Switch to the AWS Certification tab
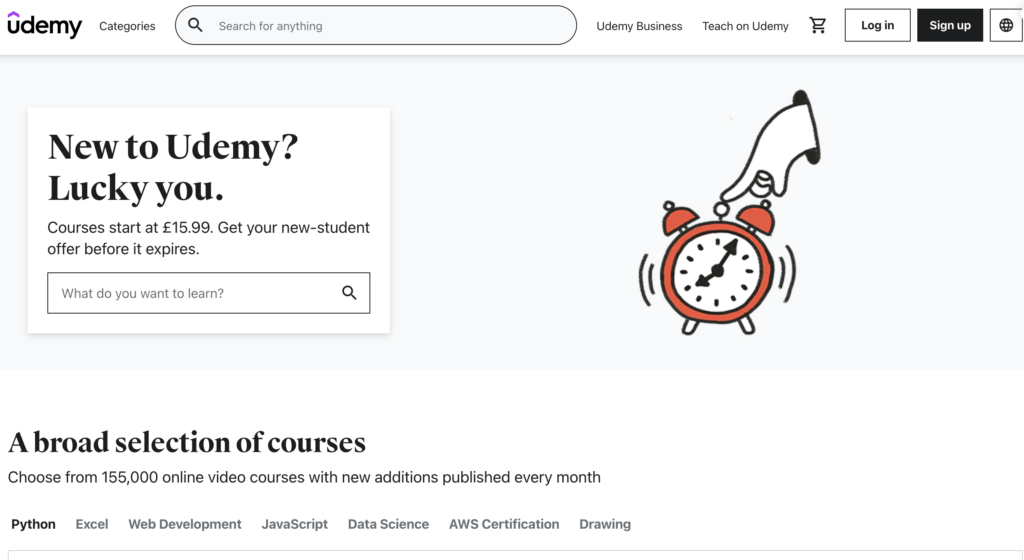 click(504, 524)
